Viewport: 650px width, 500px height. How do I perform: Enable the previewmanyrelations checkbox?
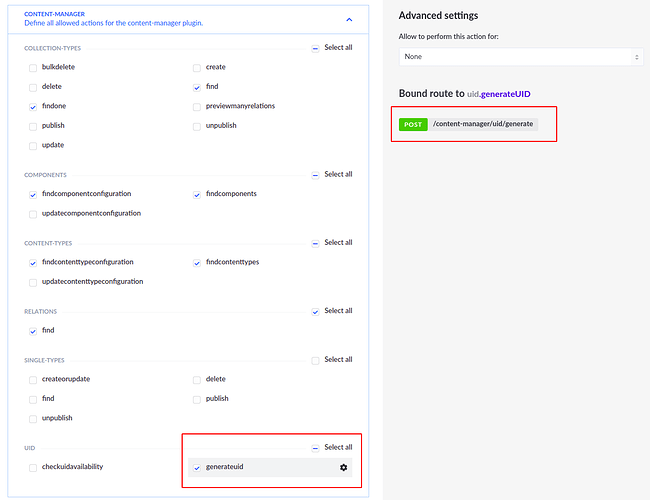[197, 106]
